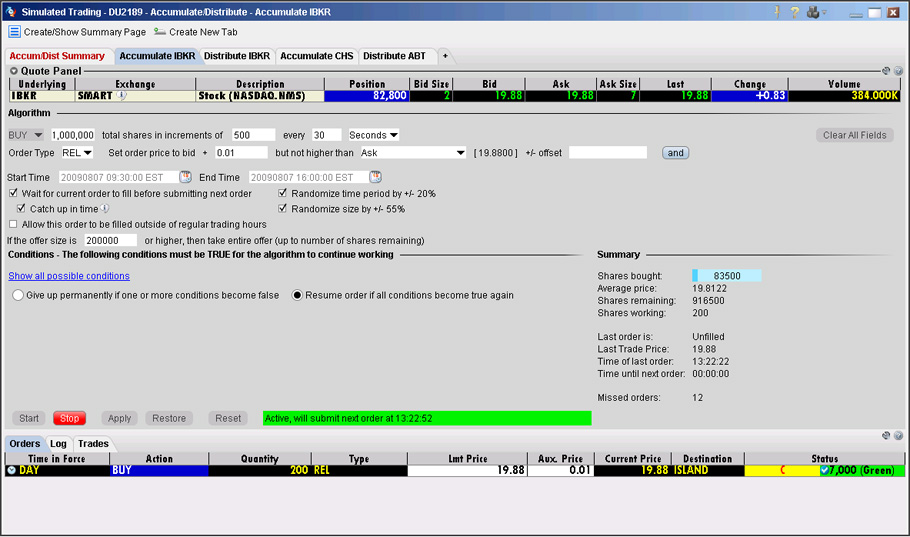The height and width of the screenshot is (537, 910).
Task: Open the End Time calendar picker
Action: 375,176
